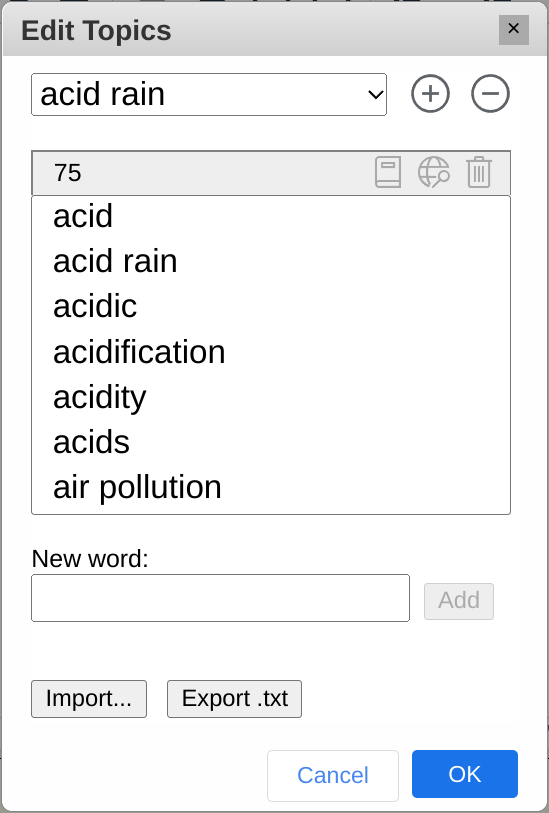Select acidity in the word list

click(x=271, y=397)
